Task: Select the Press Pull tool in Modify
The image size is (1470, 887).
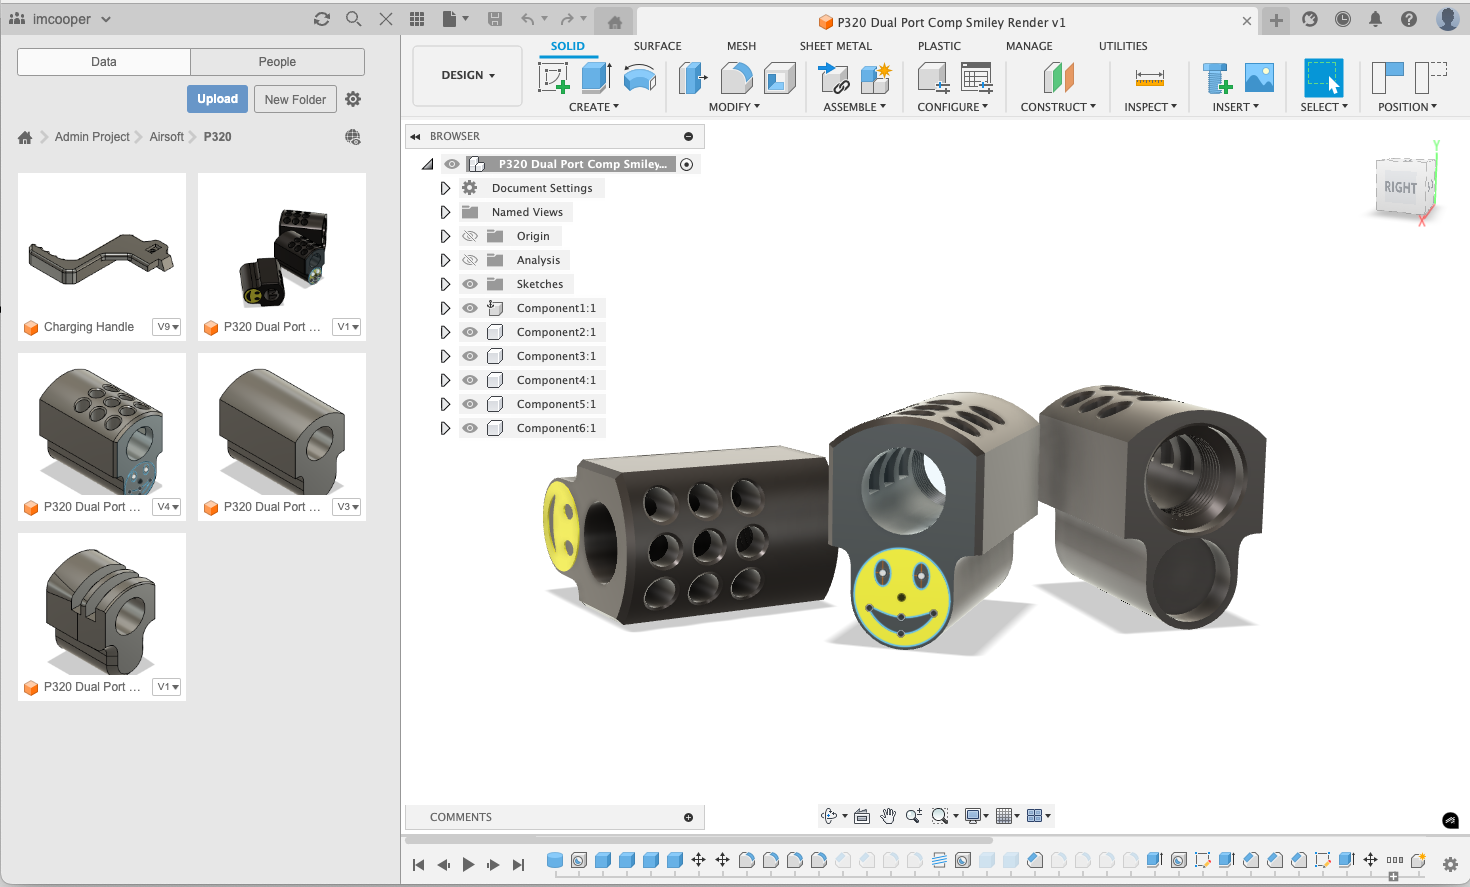Action: point(692,78)
